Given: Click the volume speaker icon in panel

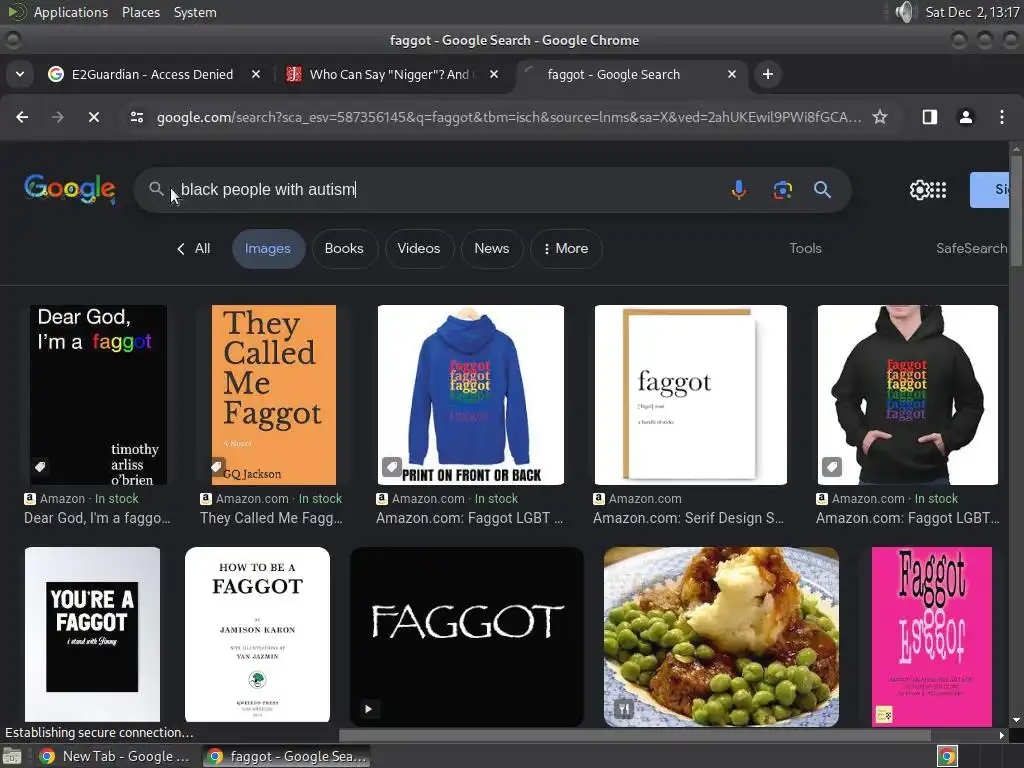Looking at the screenshot, I should [904, 12].
